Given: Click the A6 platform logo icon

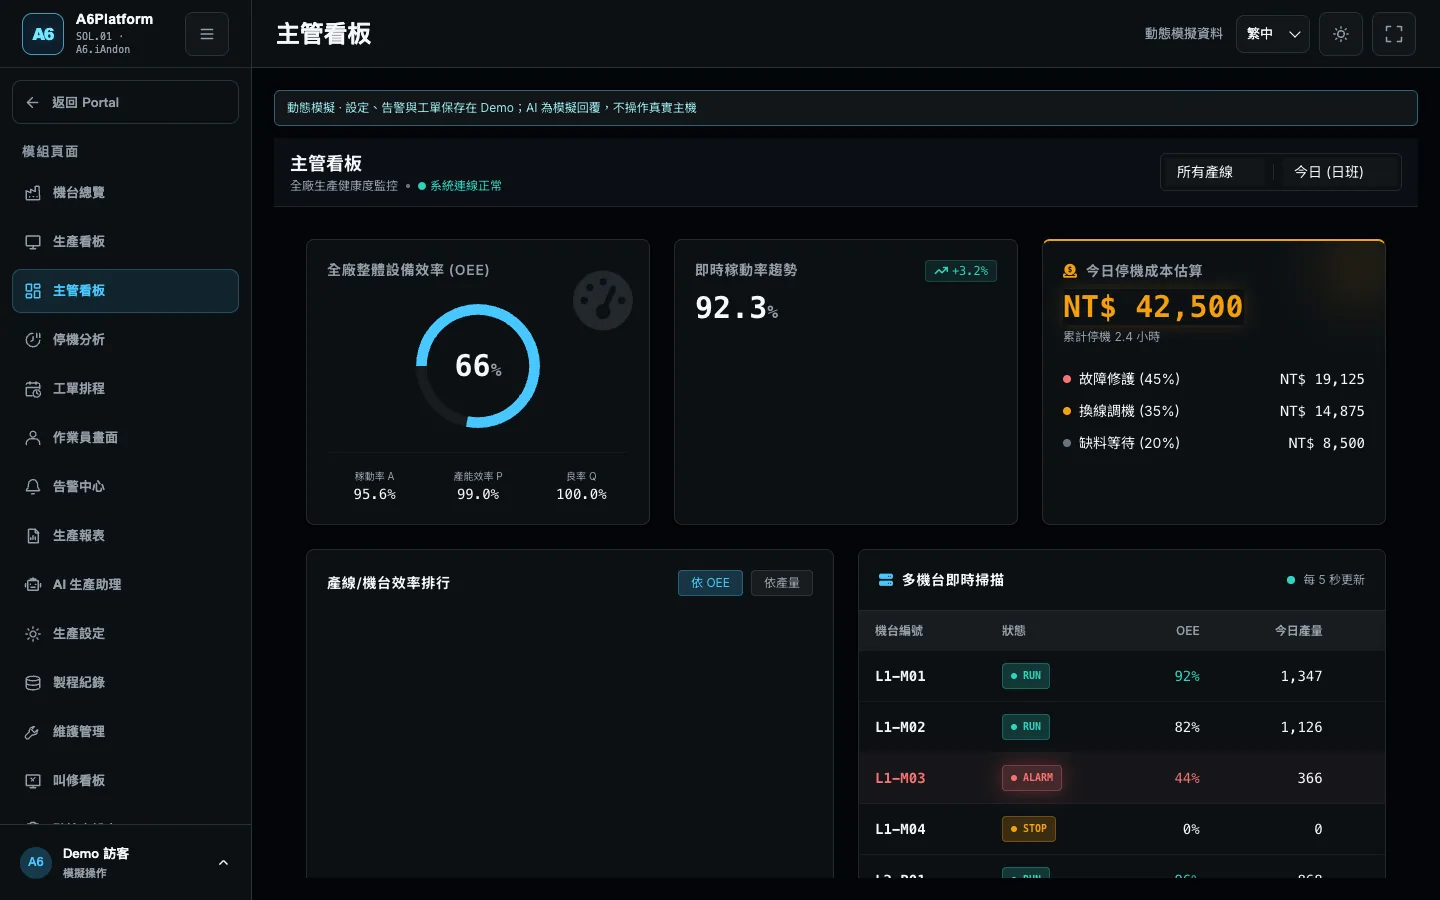Looking at the screenshot, I should click(x=43, y=34).
